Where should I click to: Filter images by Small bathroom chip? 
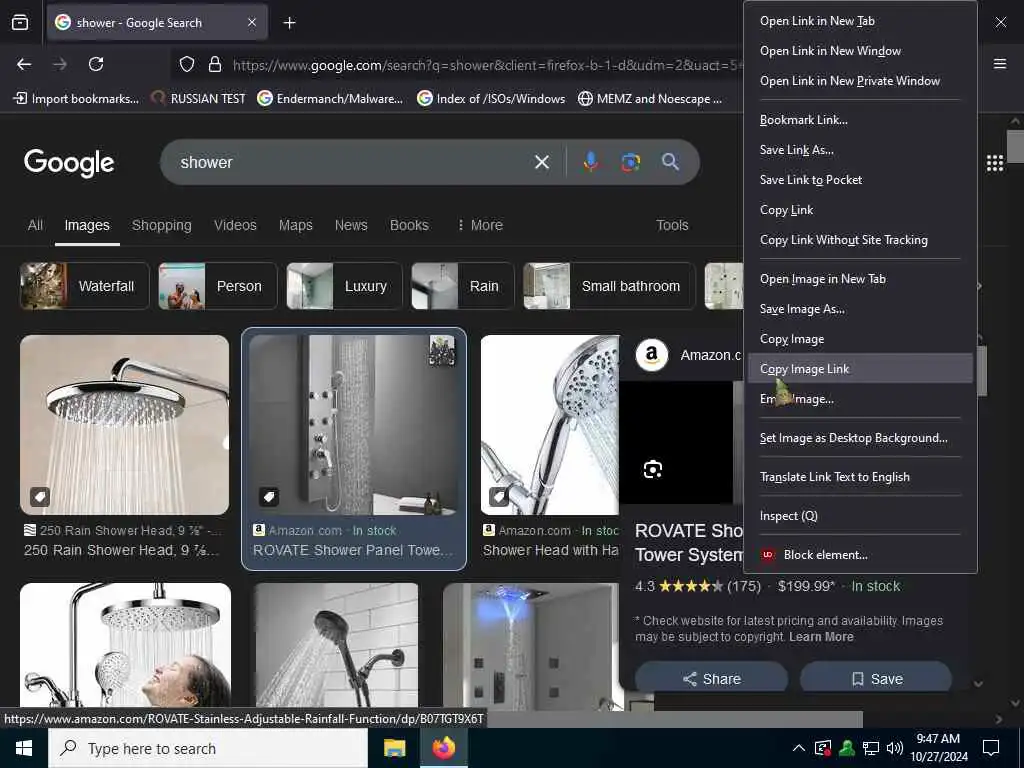pos(609,286)
